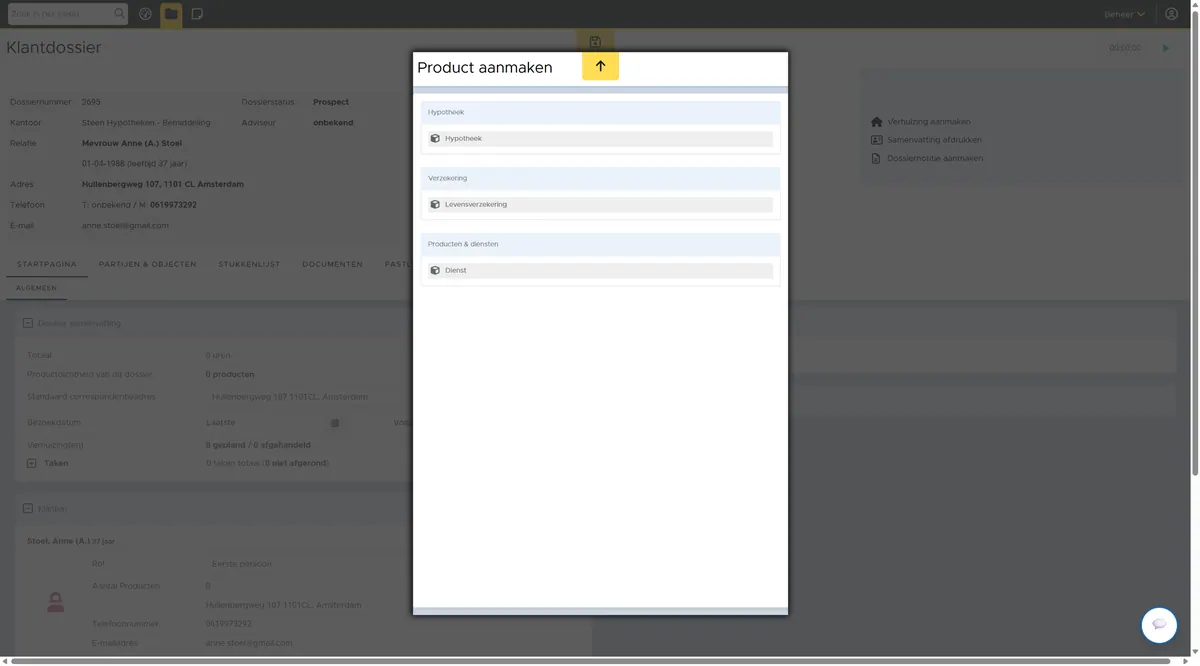
Task: Click the ID card icon for Samenvatting afdrukken
Action: click(x=877, y=140)
